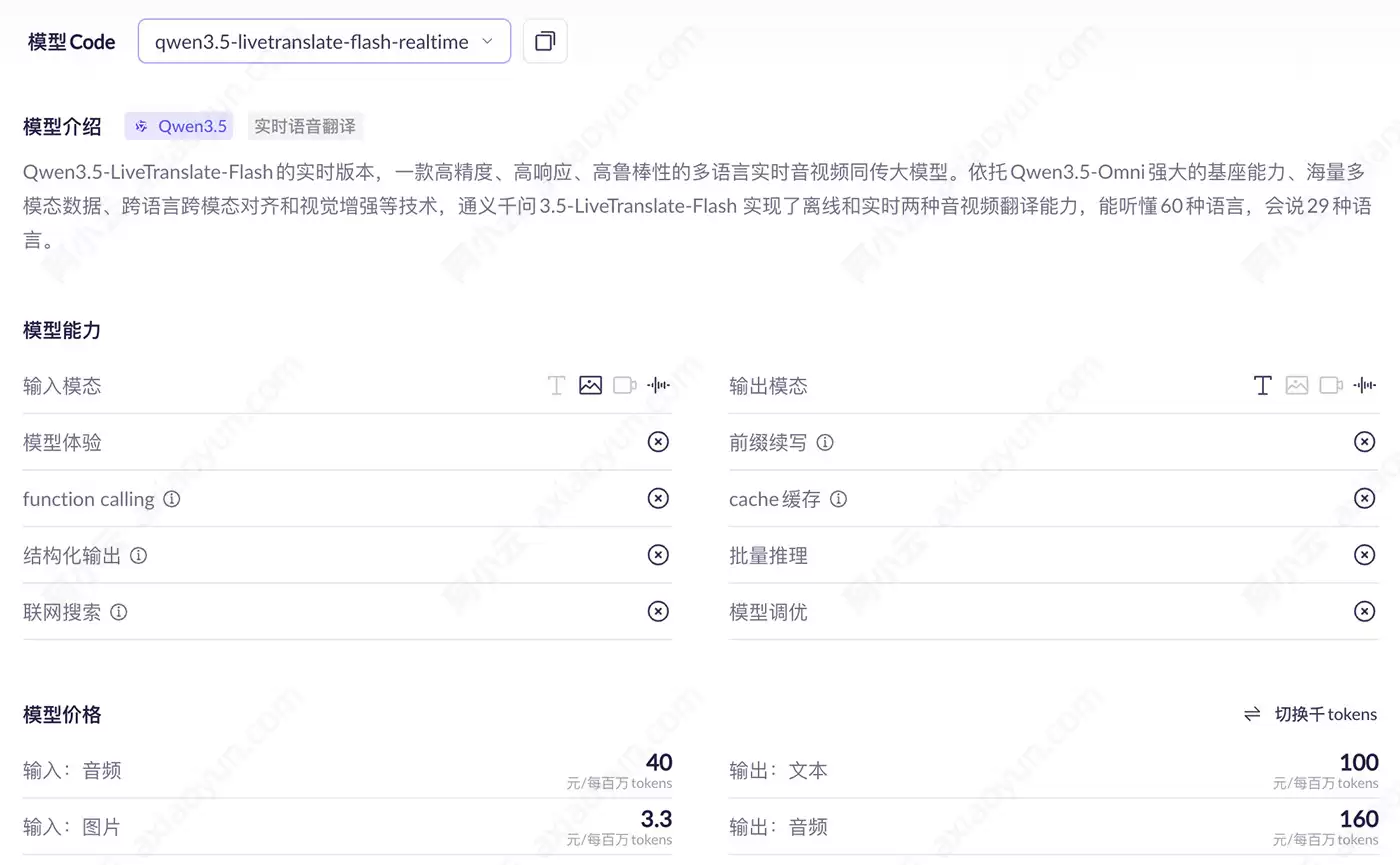
Task: Click the unsupported X icon for 模型体验
Action: point(658,441)
